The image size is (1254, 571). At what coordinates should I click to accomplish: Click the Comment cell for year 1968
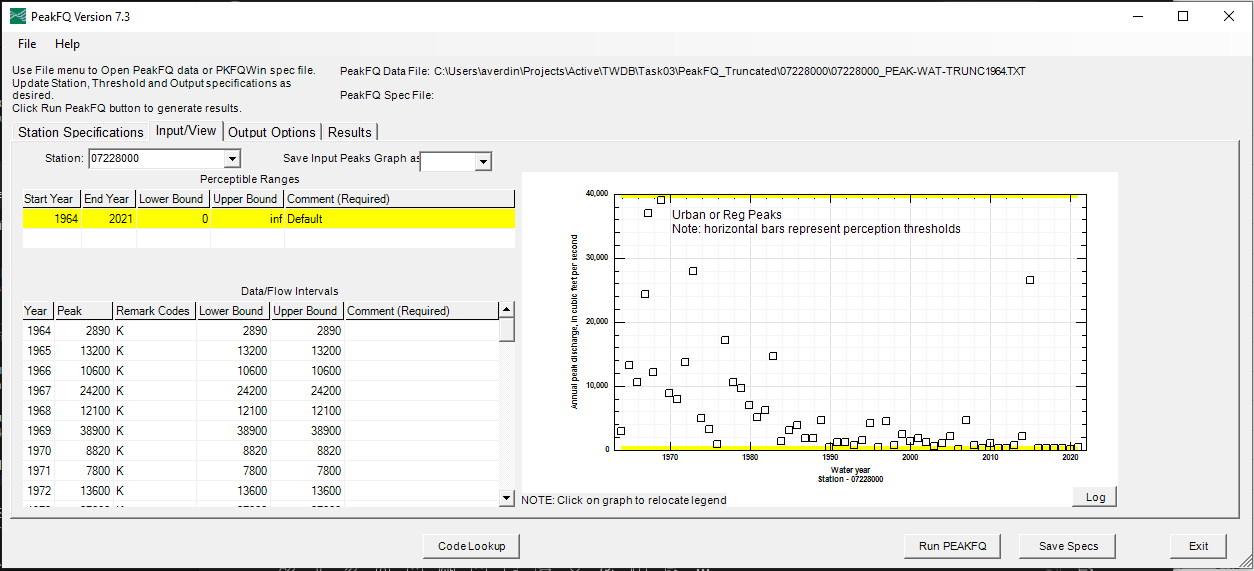coord(421,411)
